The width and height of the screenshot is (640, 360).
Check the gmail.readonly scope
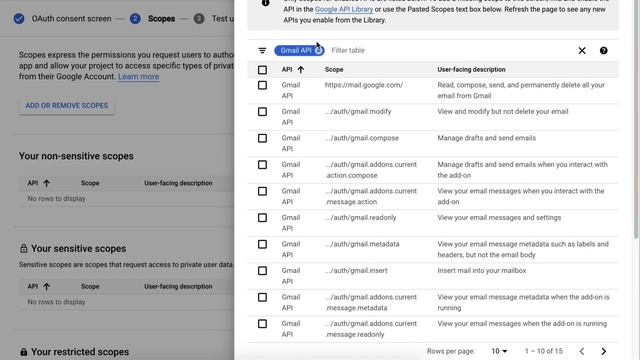click(x=262, y=218)
